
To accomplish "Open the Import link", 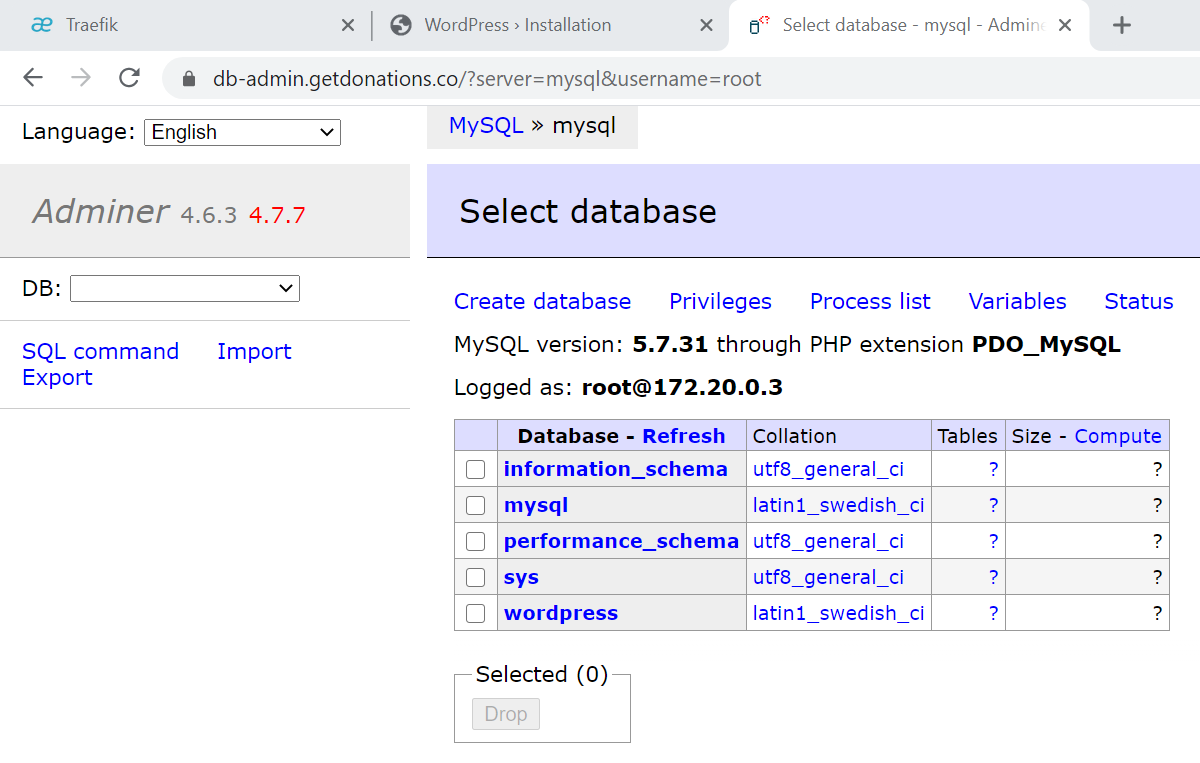I will click(254, 352).
